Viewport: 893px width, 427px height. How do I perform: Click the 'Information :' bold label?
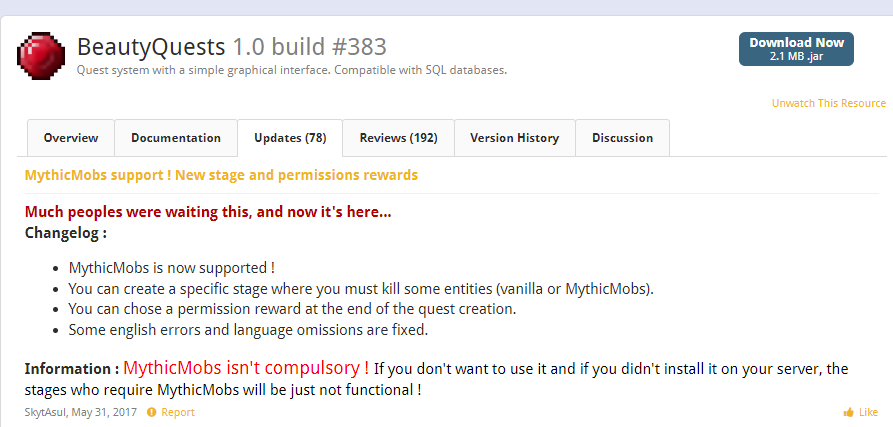pos(72,369)
